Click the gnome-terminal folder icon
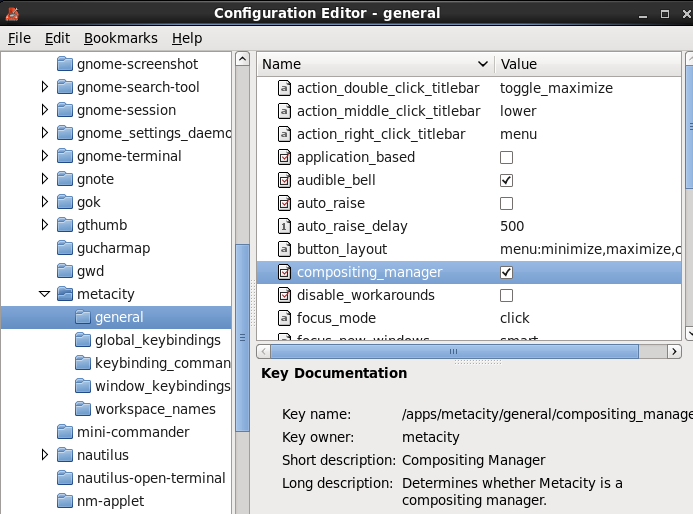693x514 pixels. [65, 156]
